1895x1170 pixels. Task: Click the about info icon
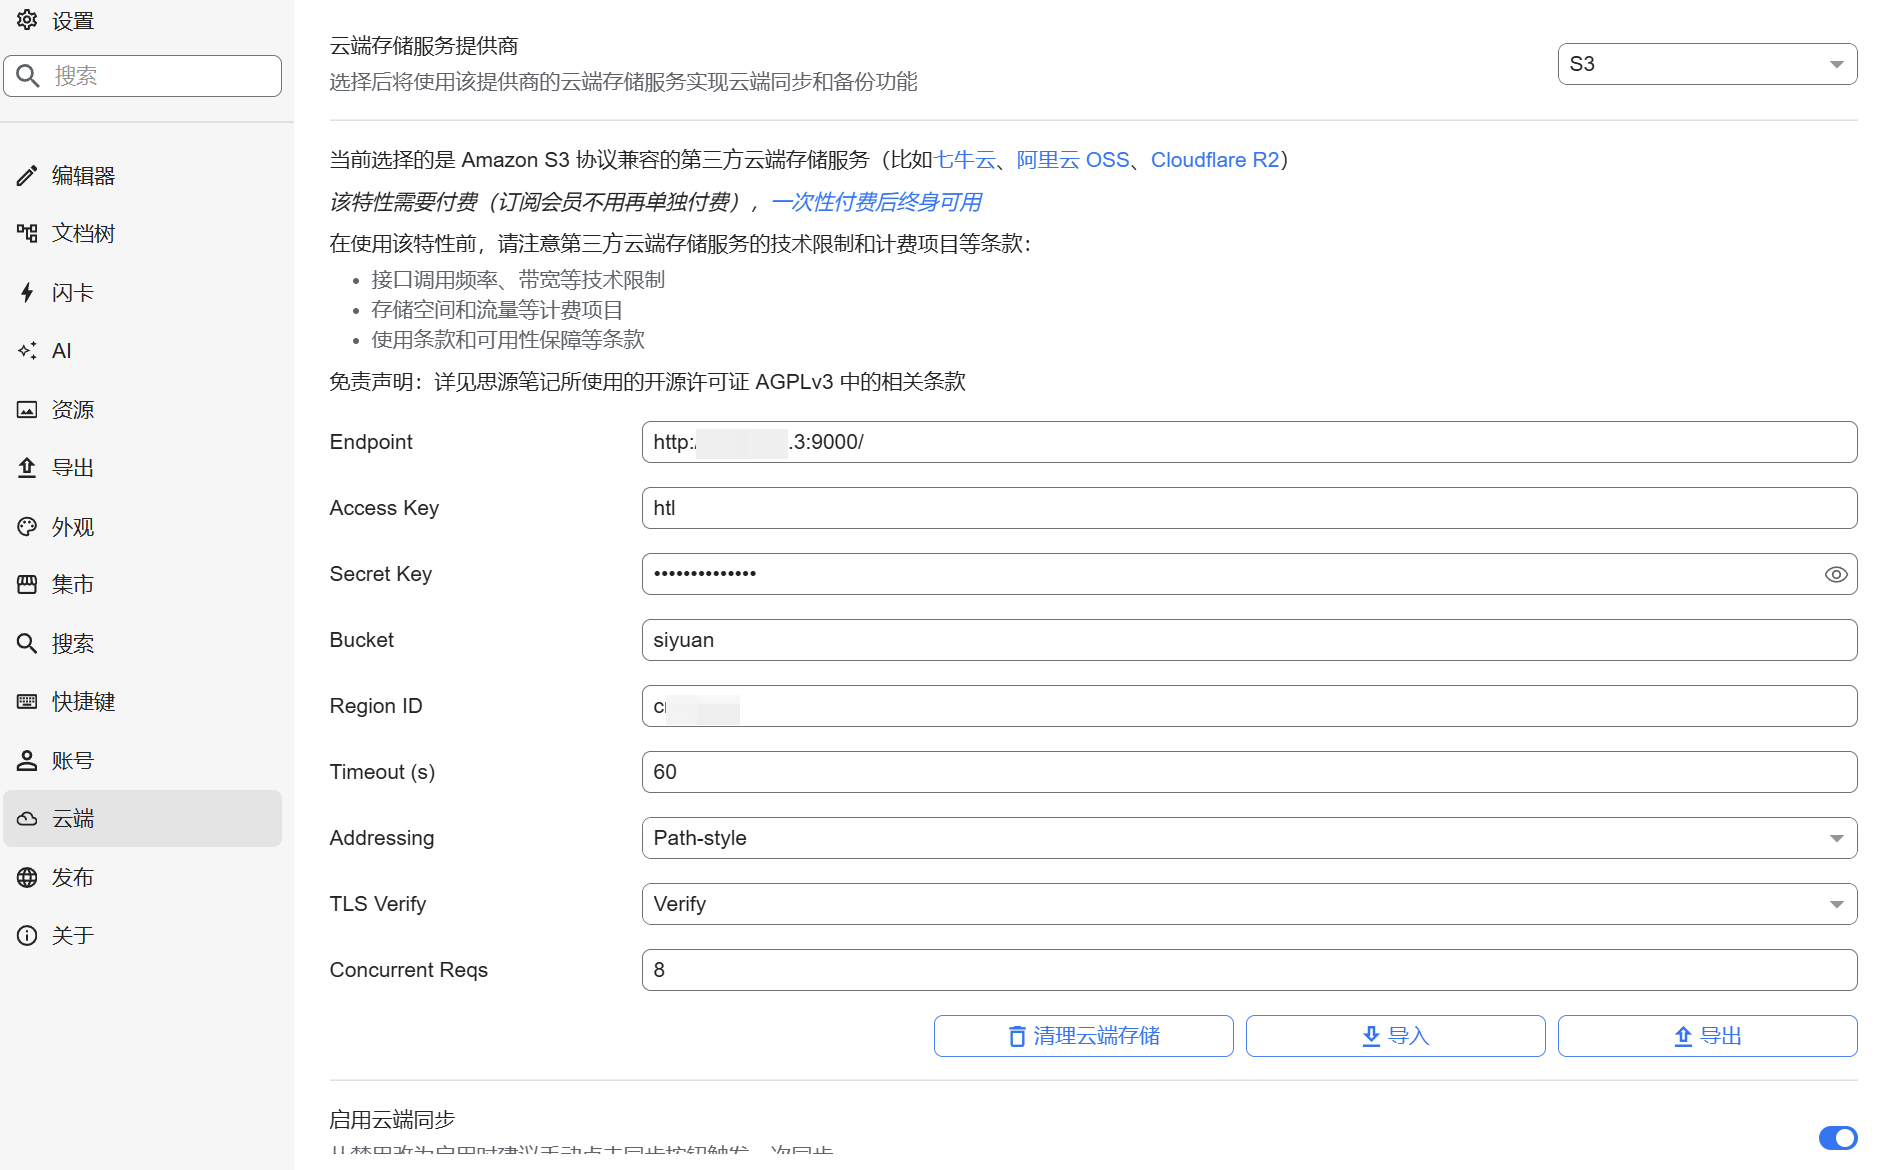tap(27, 935)
